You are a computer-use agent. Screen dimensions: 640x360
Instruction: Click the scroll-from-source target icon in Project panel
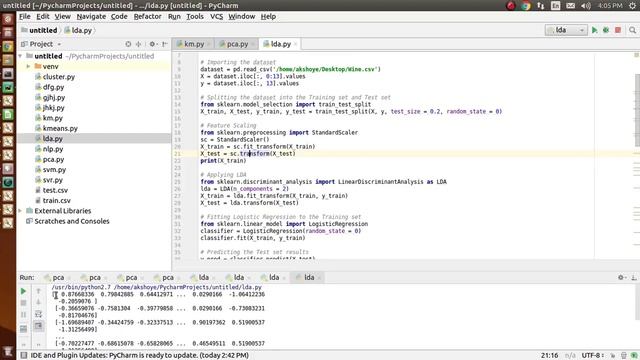pyautogui.click(x=128, y=44)
